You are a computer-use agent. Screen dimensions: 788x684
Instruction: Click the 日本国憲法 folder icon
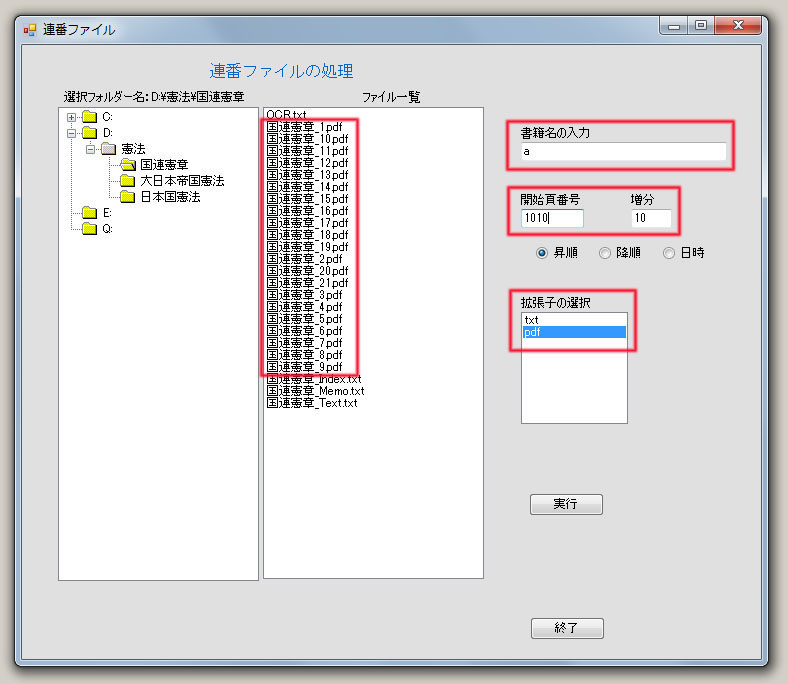coord(128,197)
